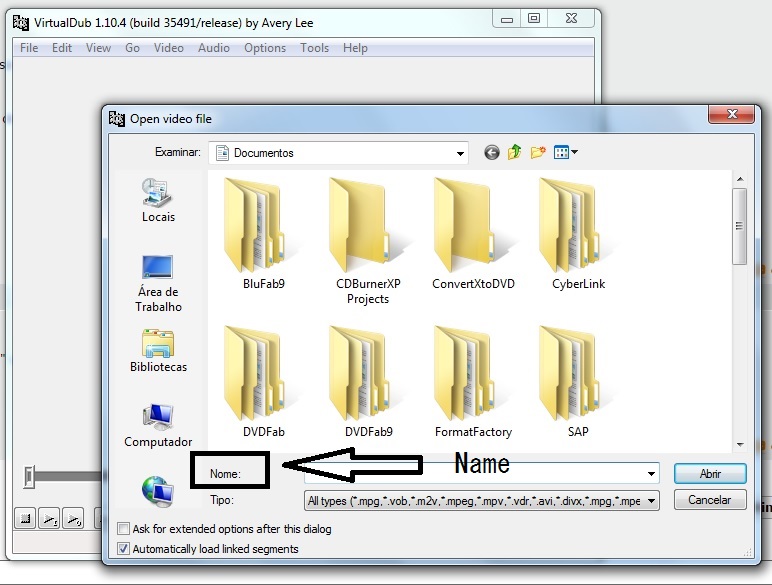The image size is (772, 585).
Task: Click the Cancelar button
Action: (x=710, y=500)
